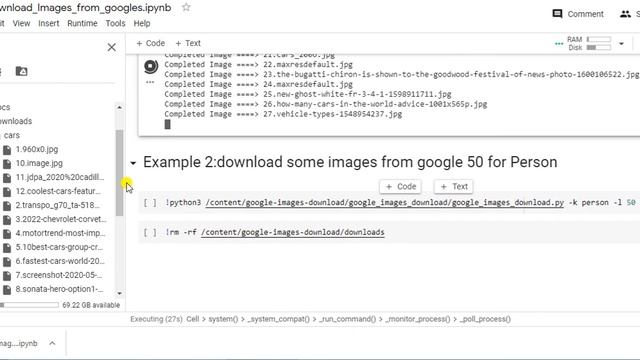Open file 12.coolest-cars-featur...
The width and height of the screenshot is (640, 360).
pyautogui.click(x=58, y=191)
